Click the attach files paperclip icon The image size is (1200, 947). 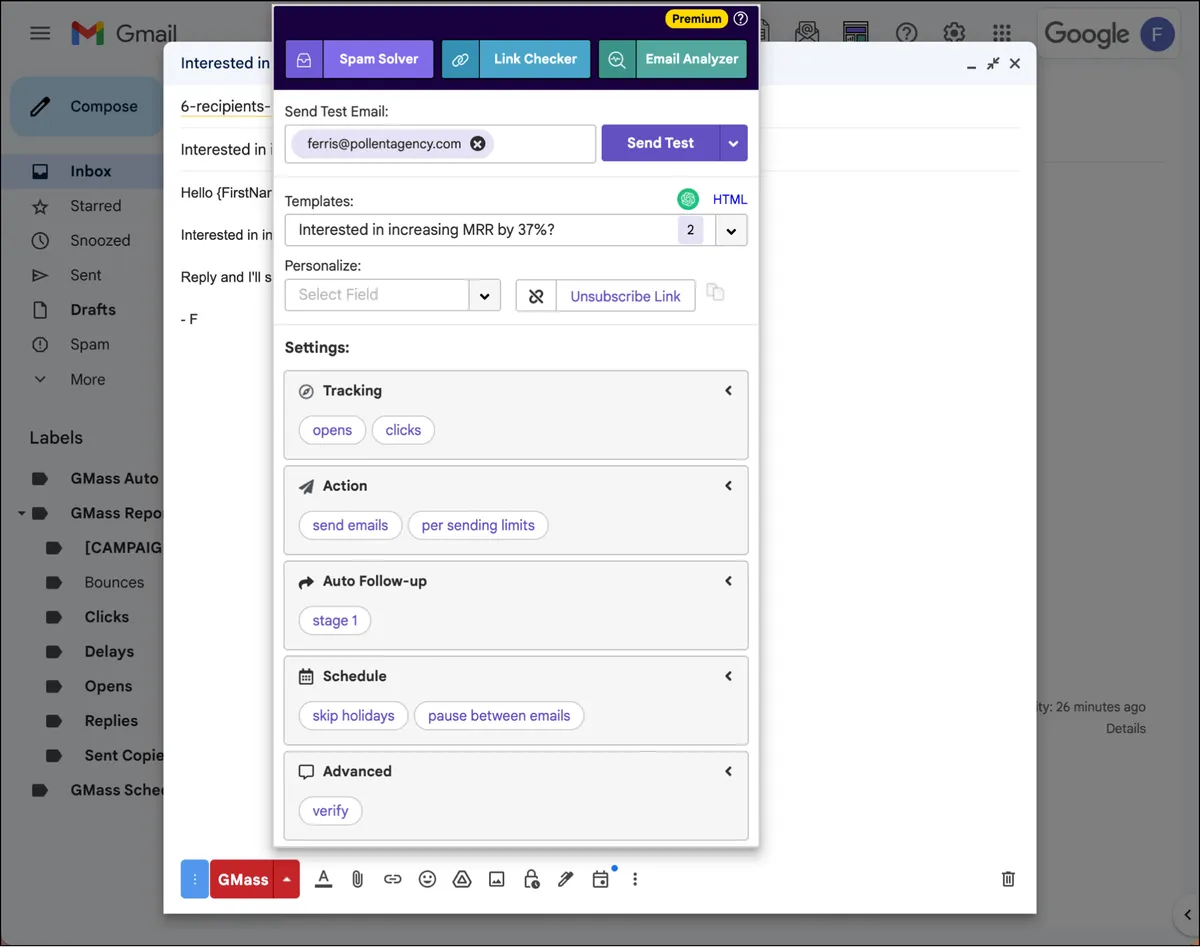357,879
